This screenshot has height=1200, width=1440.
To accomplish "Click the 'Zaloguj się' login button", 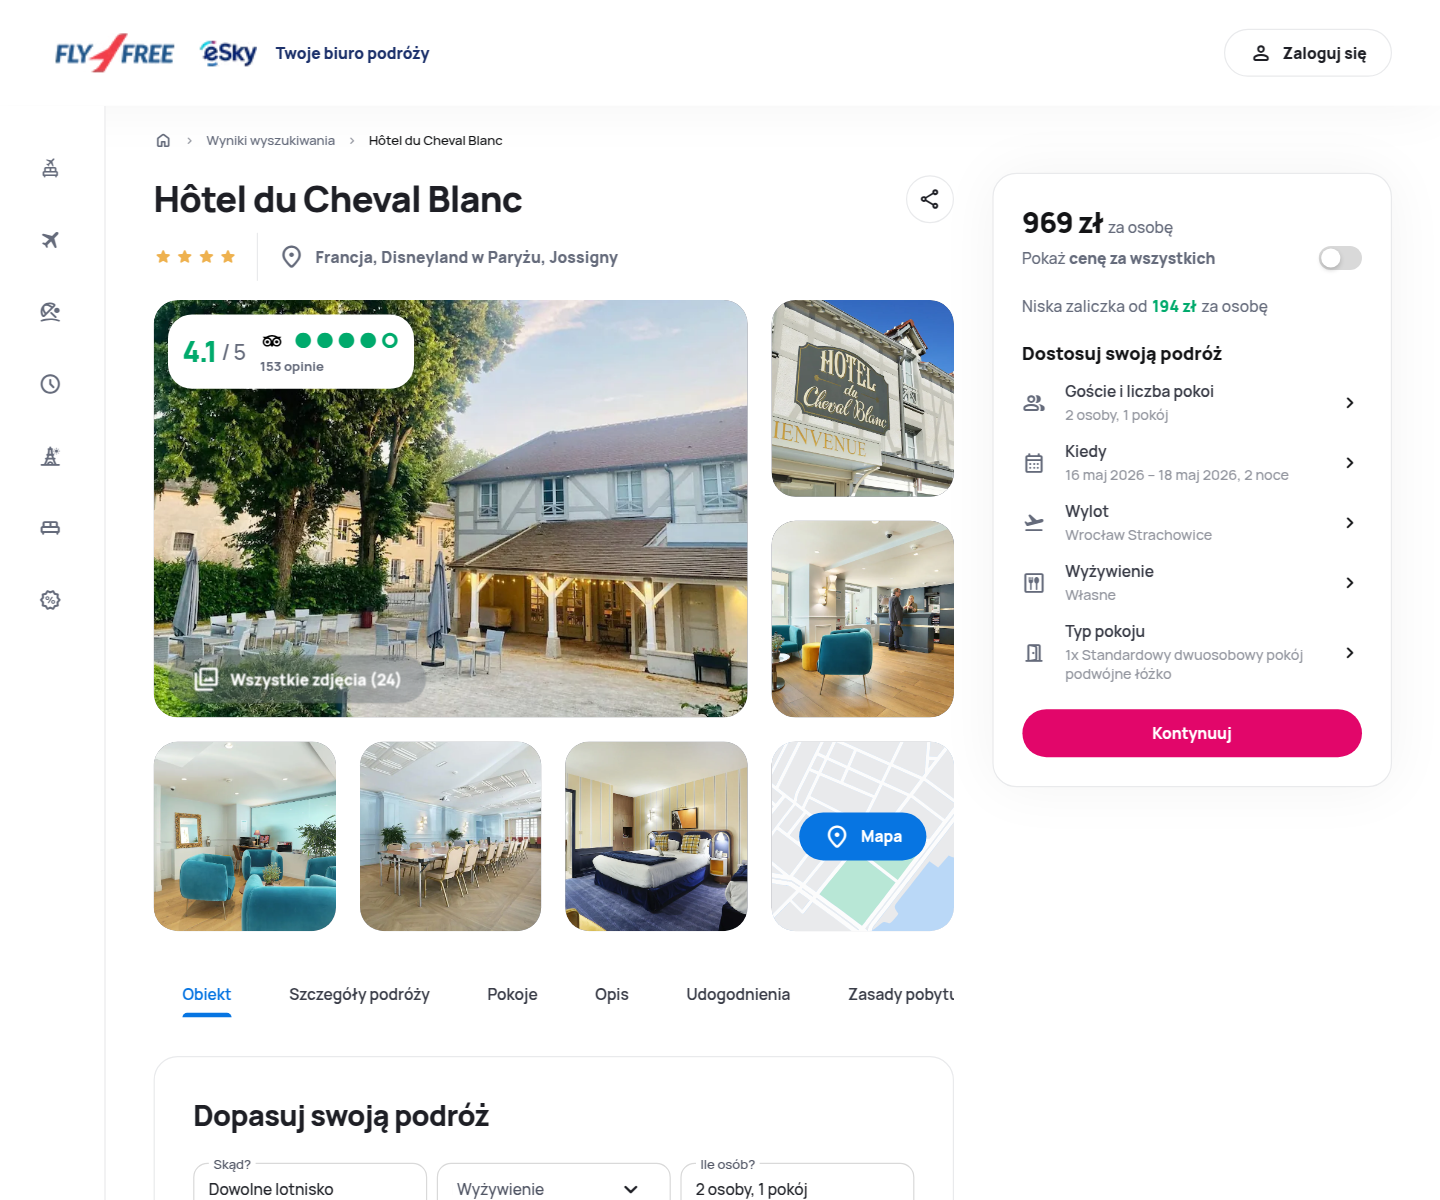I will click(1307, 53).
